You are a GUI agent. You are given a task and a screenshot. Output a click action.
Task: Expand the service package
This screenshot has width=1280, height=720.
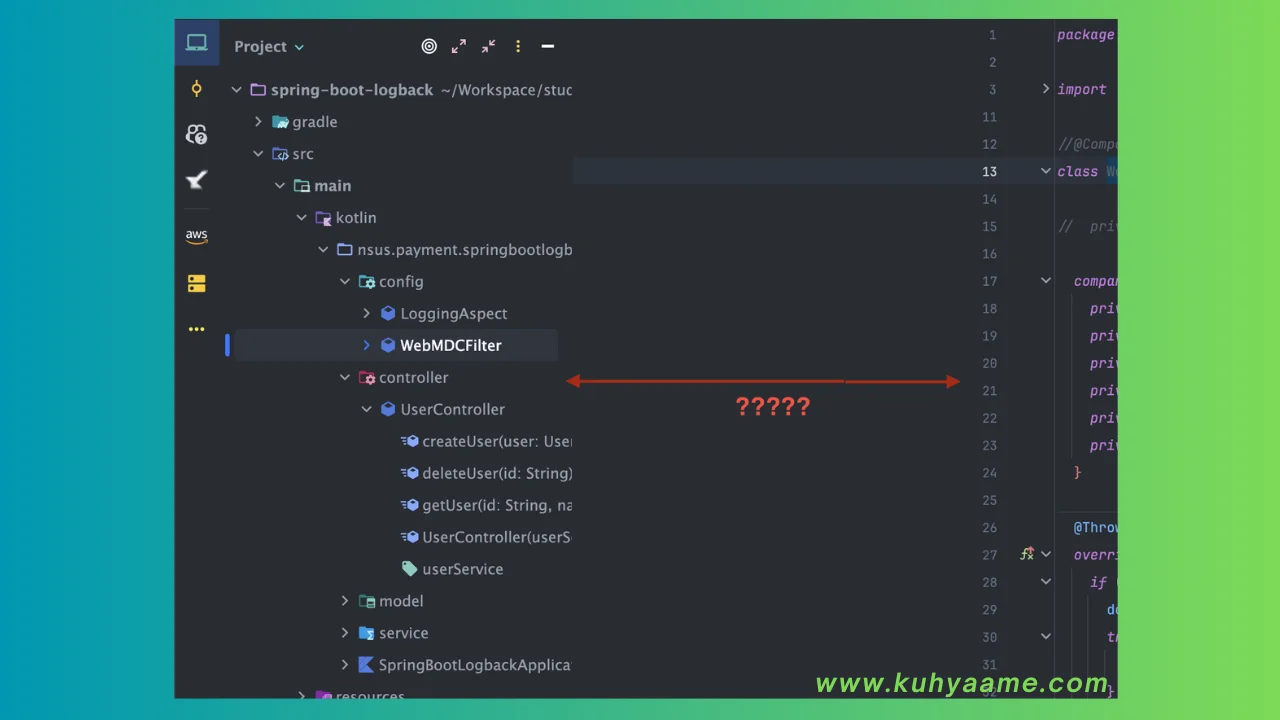coord(345,633)
